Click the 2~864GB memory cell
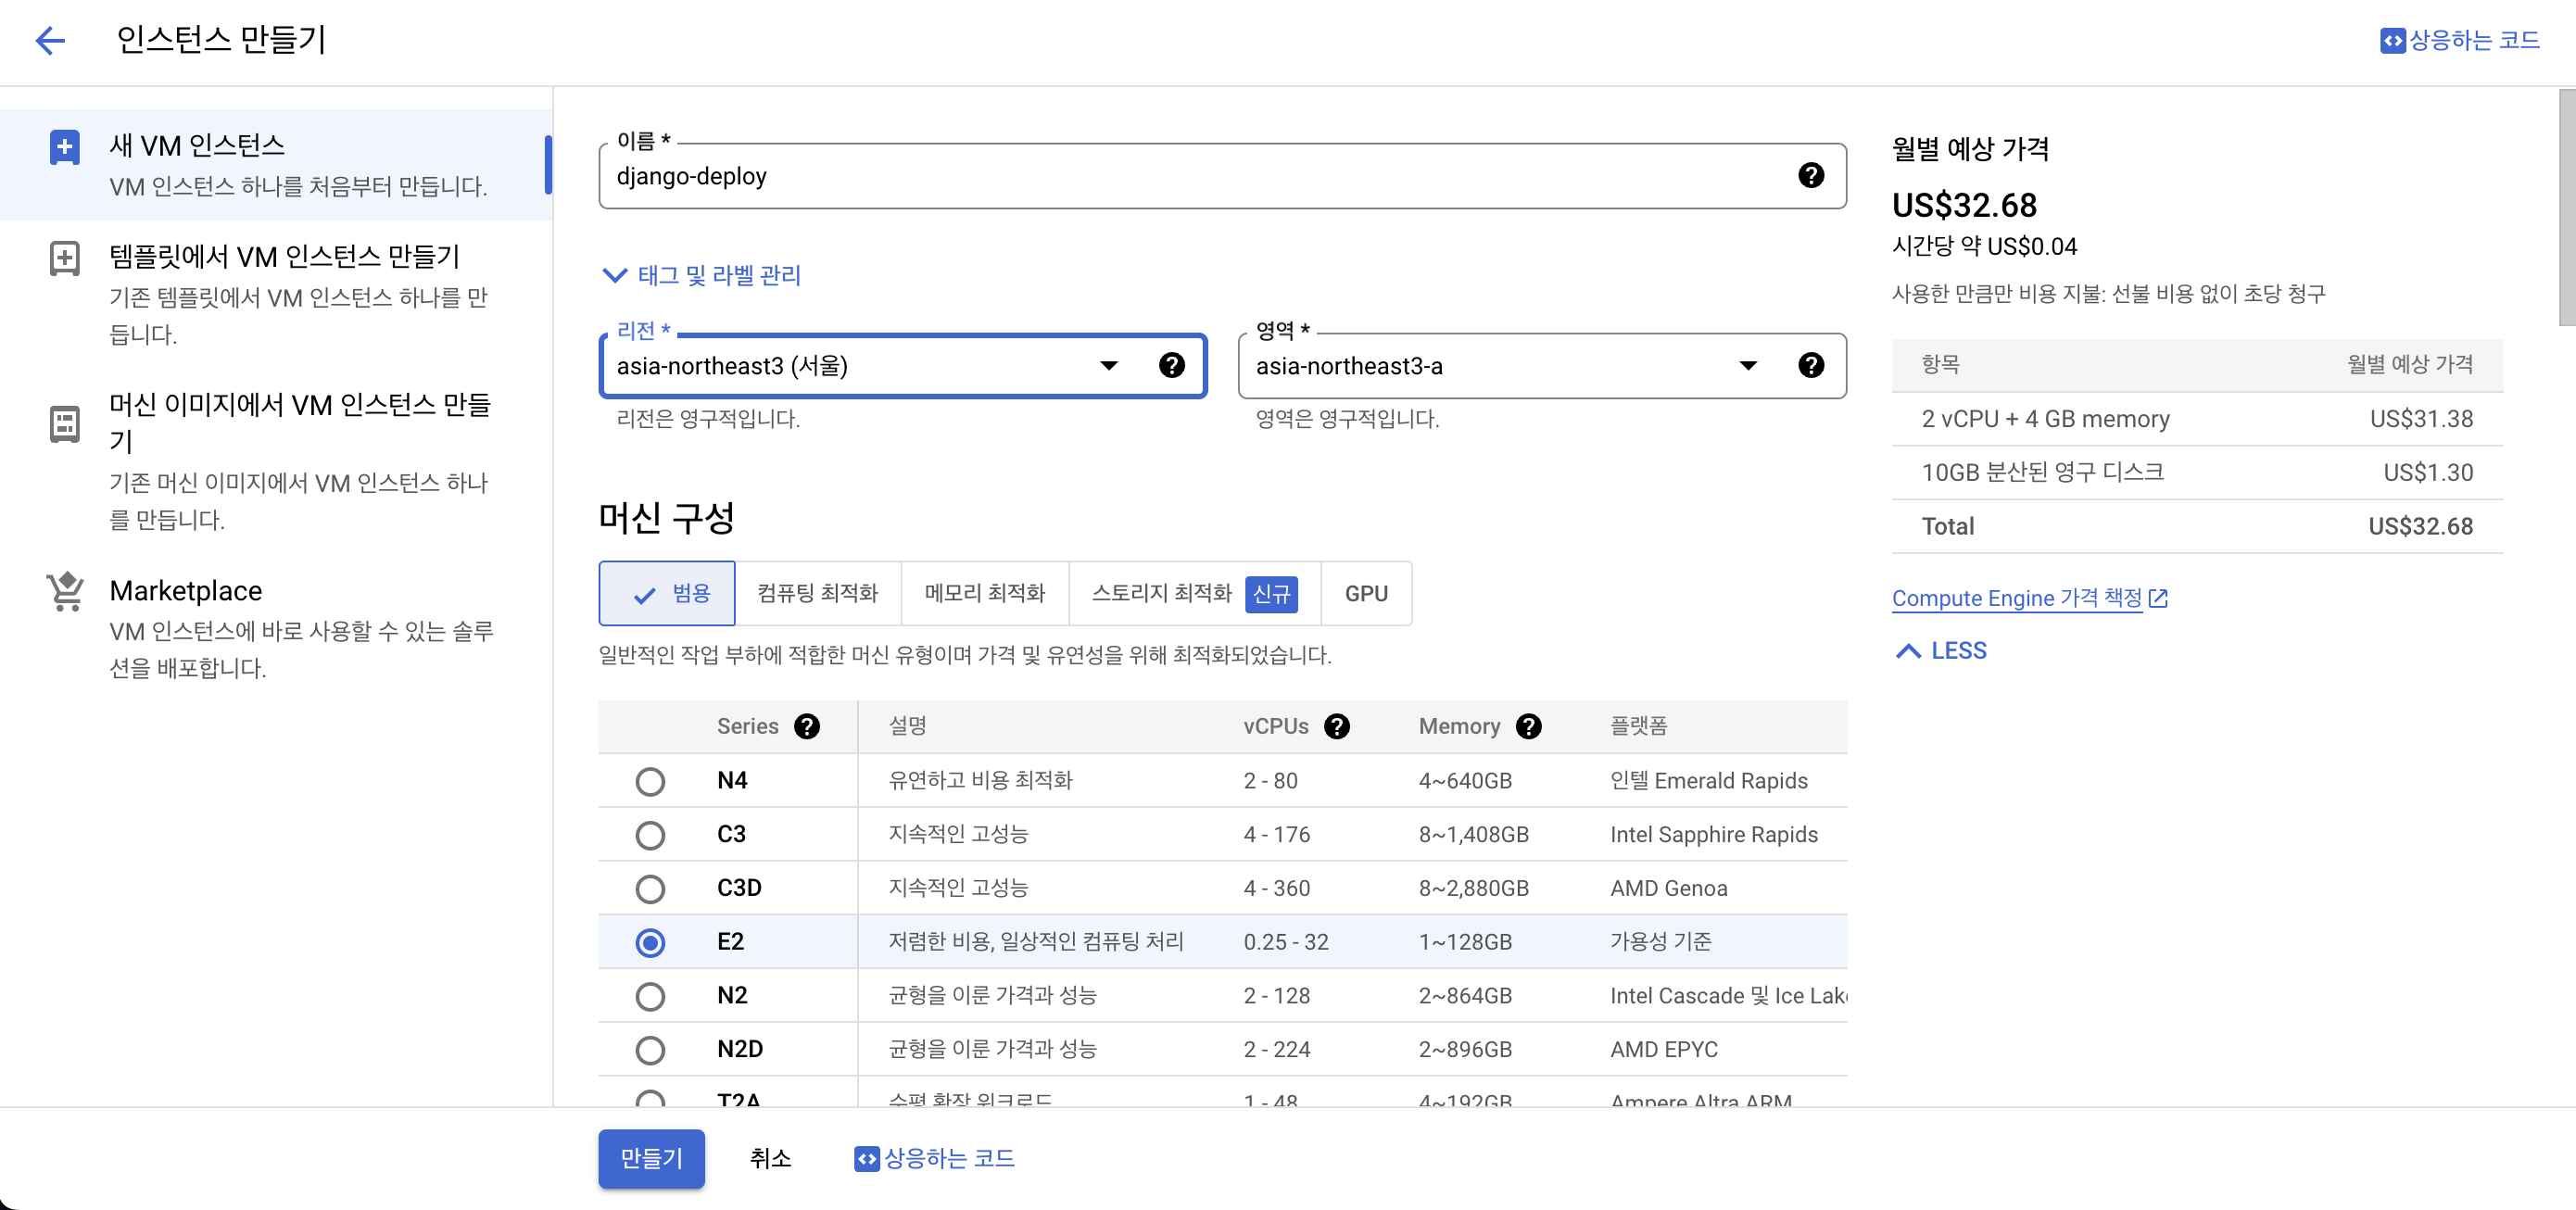The height and width of the screenshot is (1210, 2576). coord(1465,996)
